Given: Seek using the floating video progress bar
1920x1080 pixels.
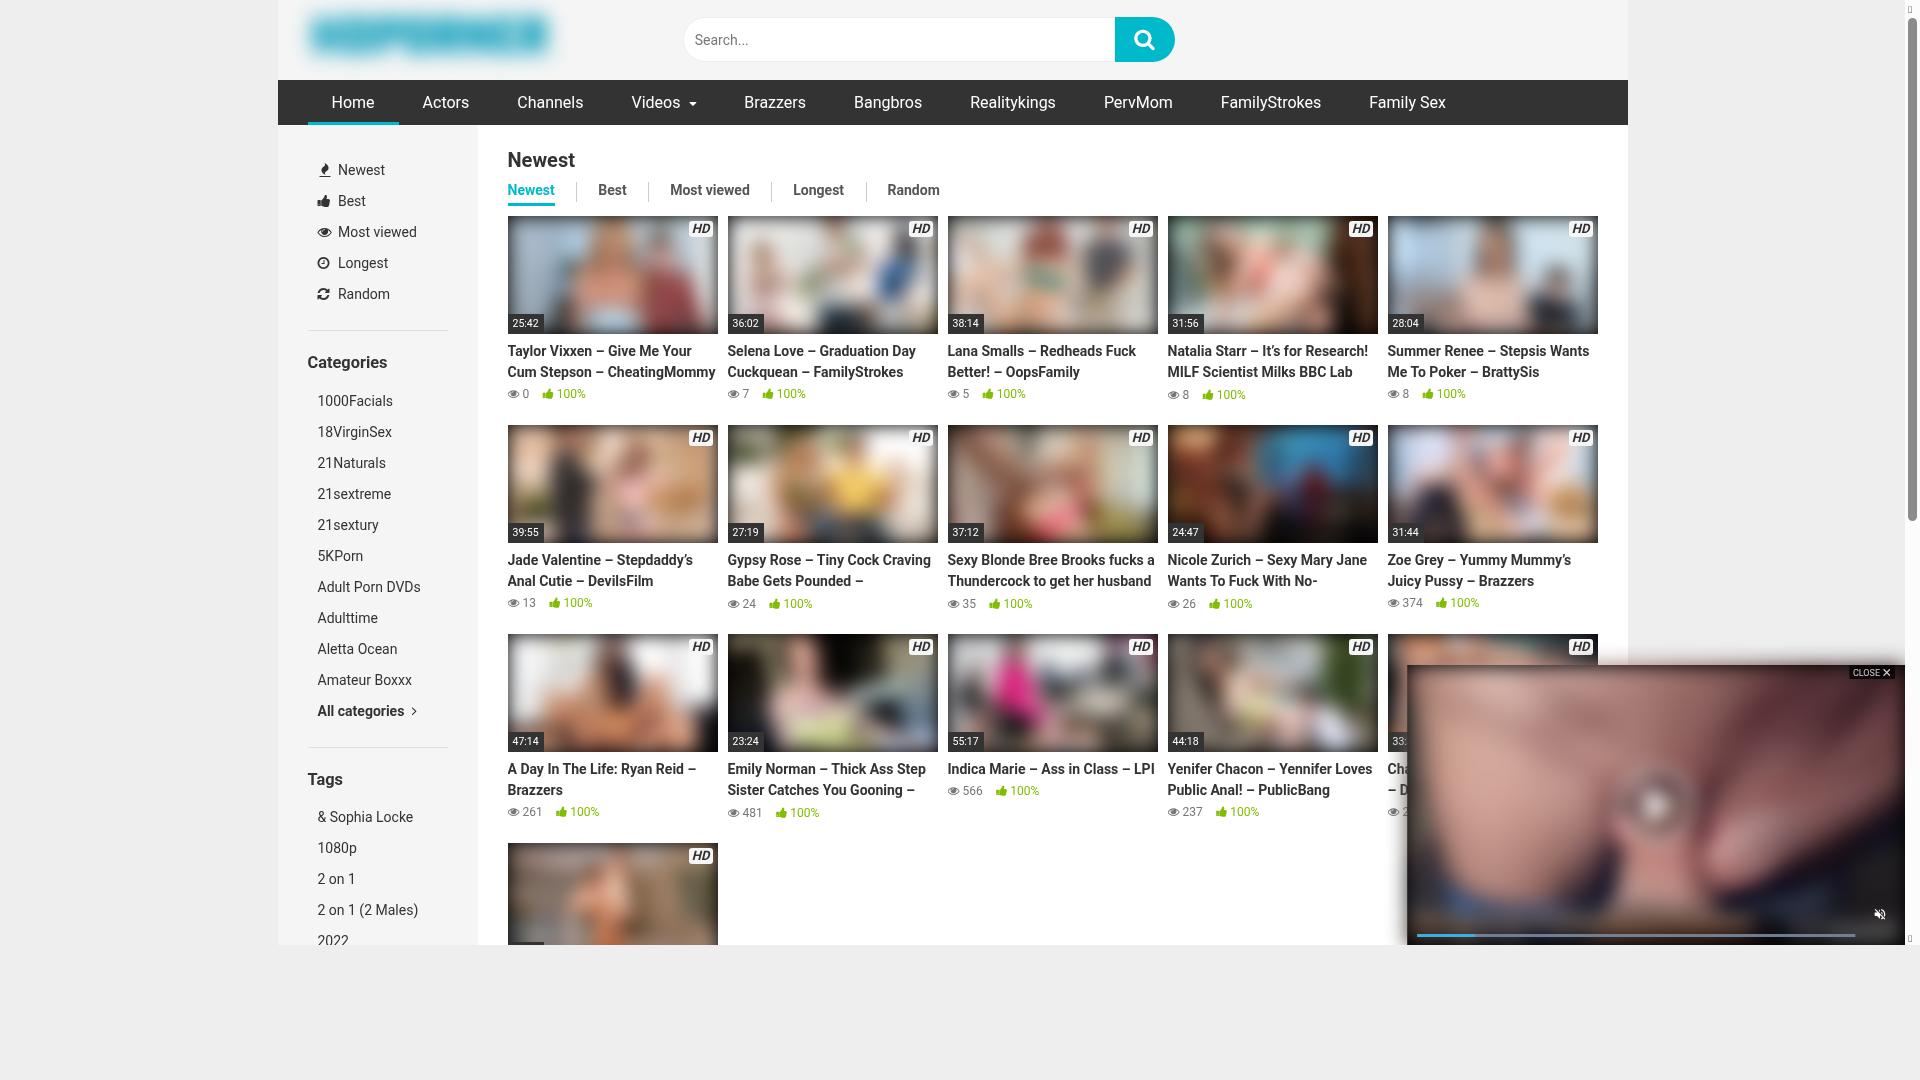Looking at the screenshot, I should point(1635,935).
